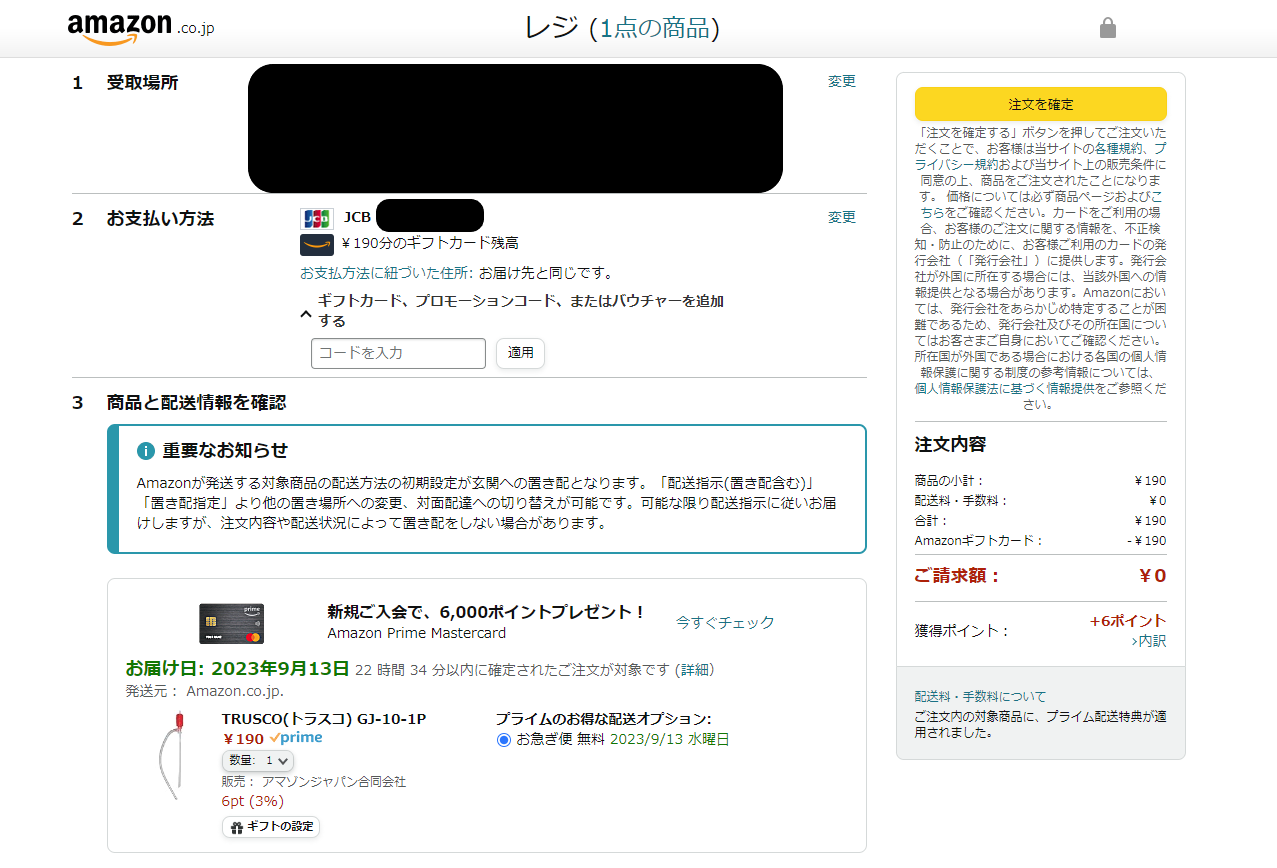
Task: Click the +6ポイント earned points text
Action: (x=1128, y=621)
